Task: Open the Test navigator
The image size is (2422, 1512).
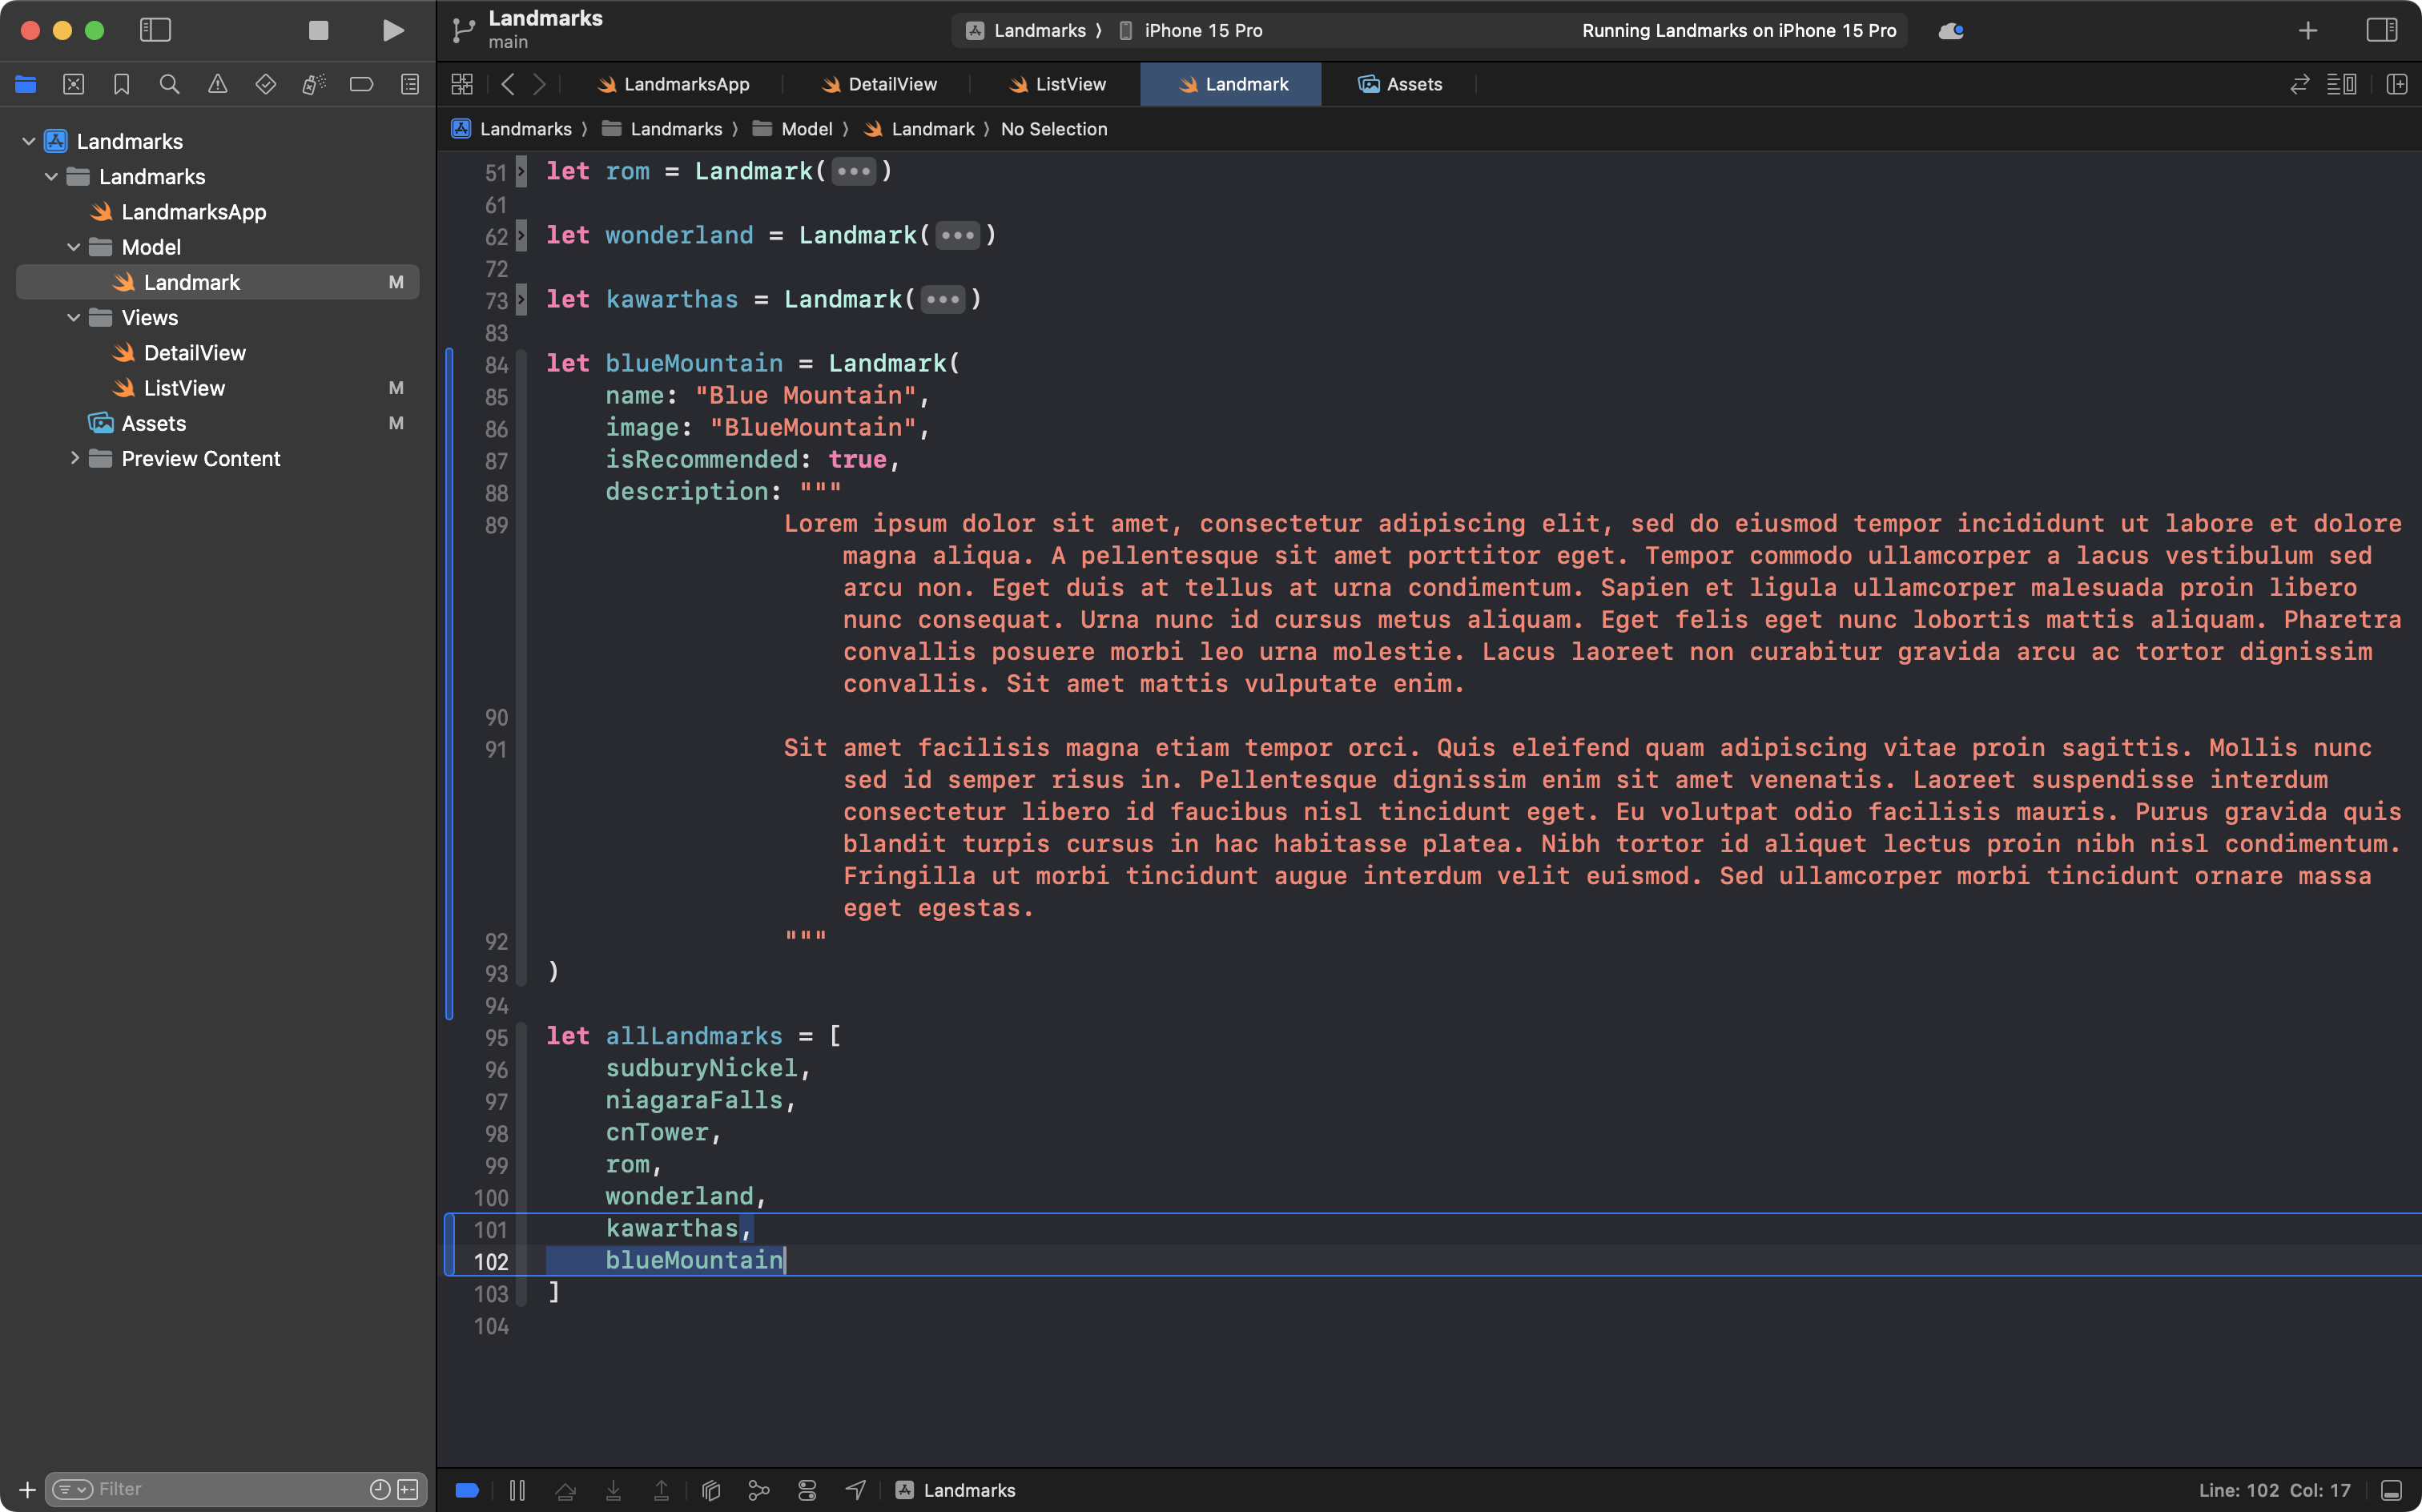Action: point(266,84)
